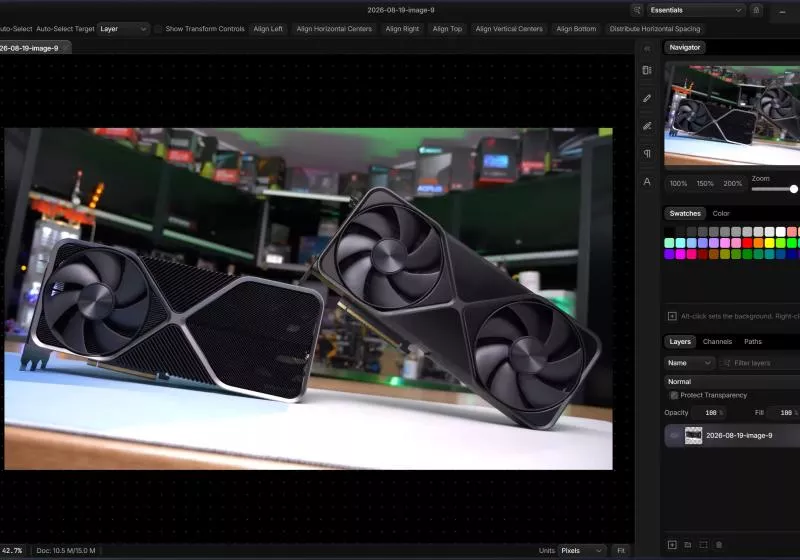Click Align Bottom button
Image resolution: width=800 pixels, height=560 pixels.
pyautogui.click(x=576, y=29)
